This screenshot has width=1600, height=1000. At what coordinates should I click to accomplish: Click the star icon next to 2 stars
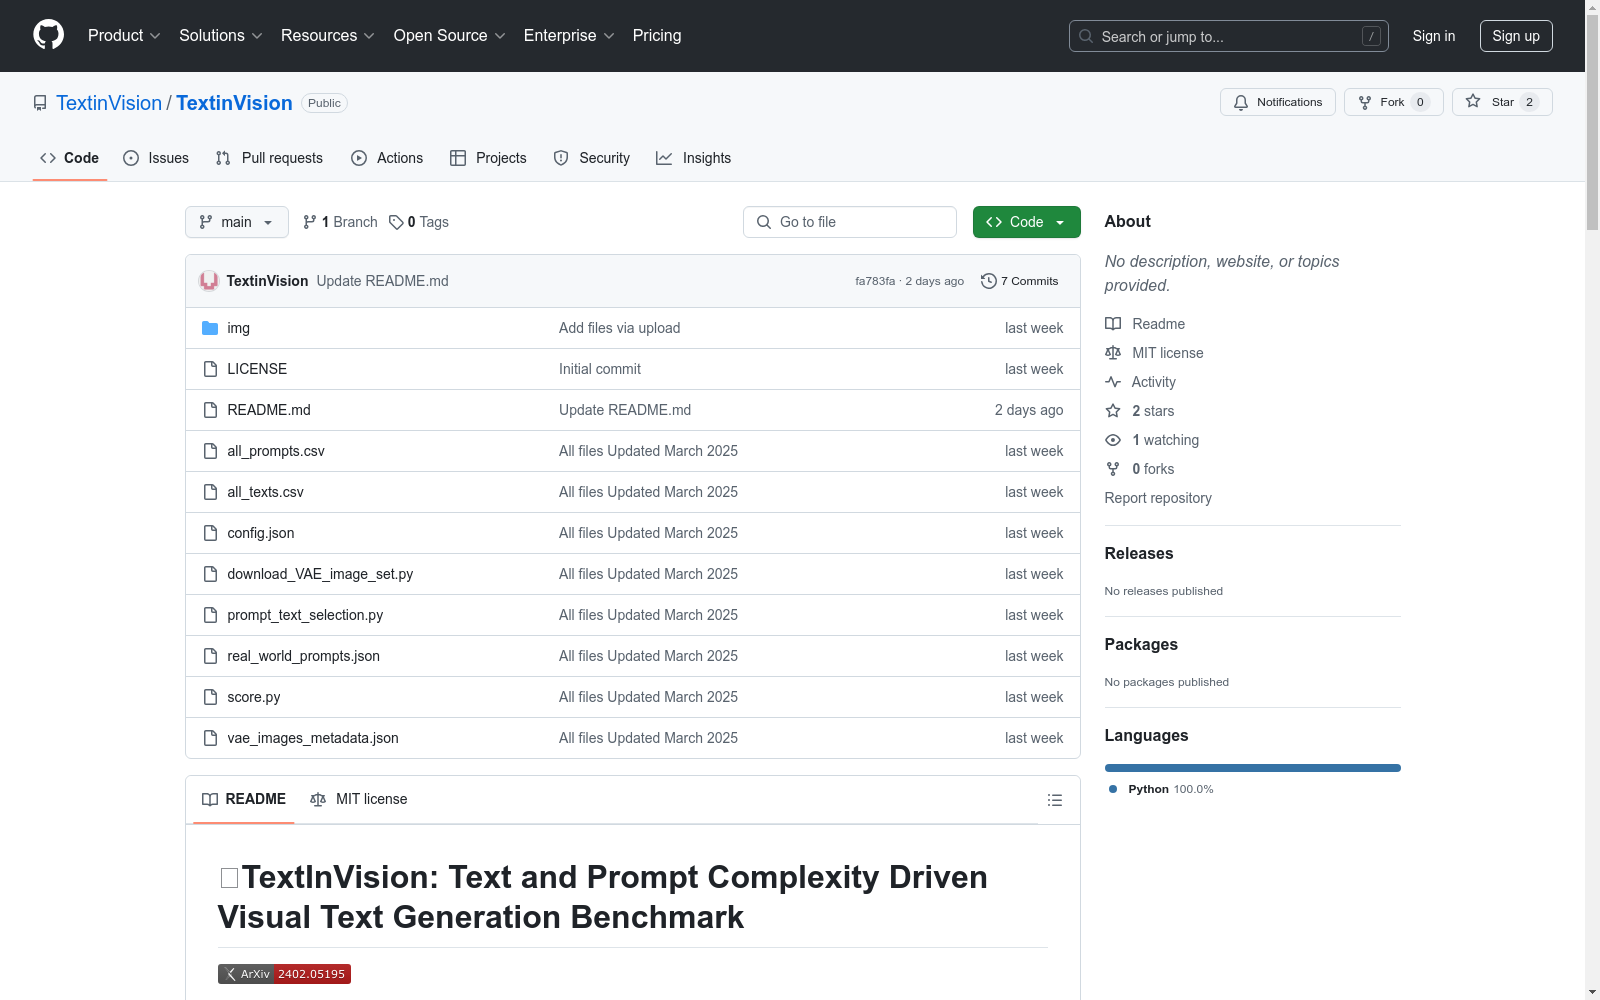1113,411
